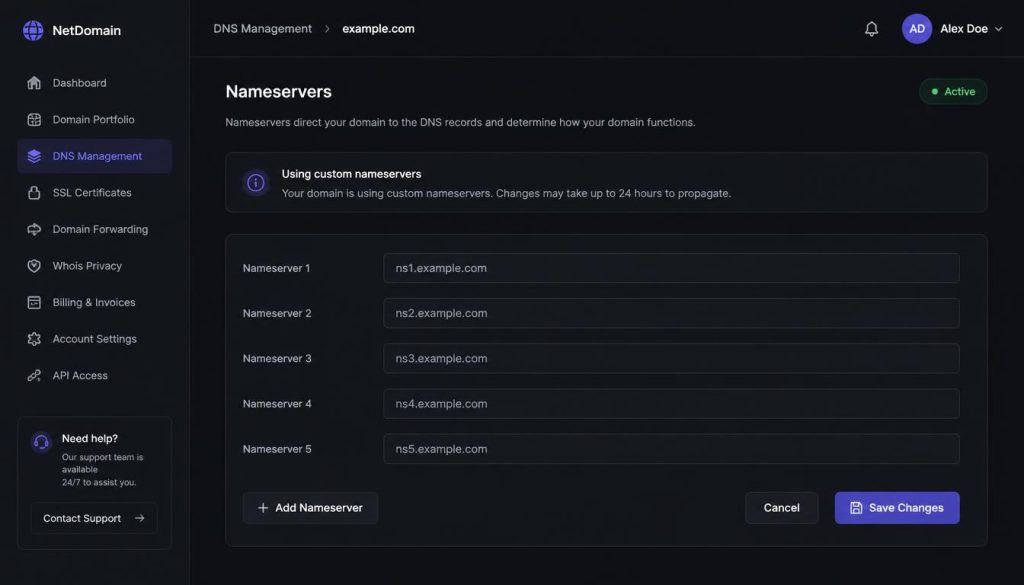Click the Nameservers page heading
The height and width of the screenshot is (585, 1024).
pos(279,91)
